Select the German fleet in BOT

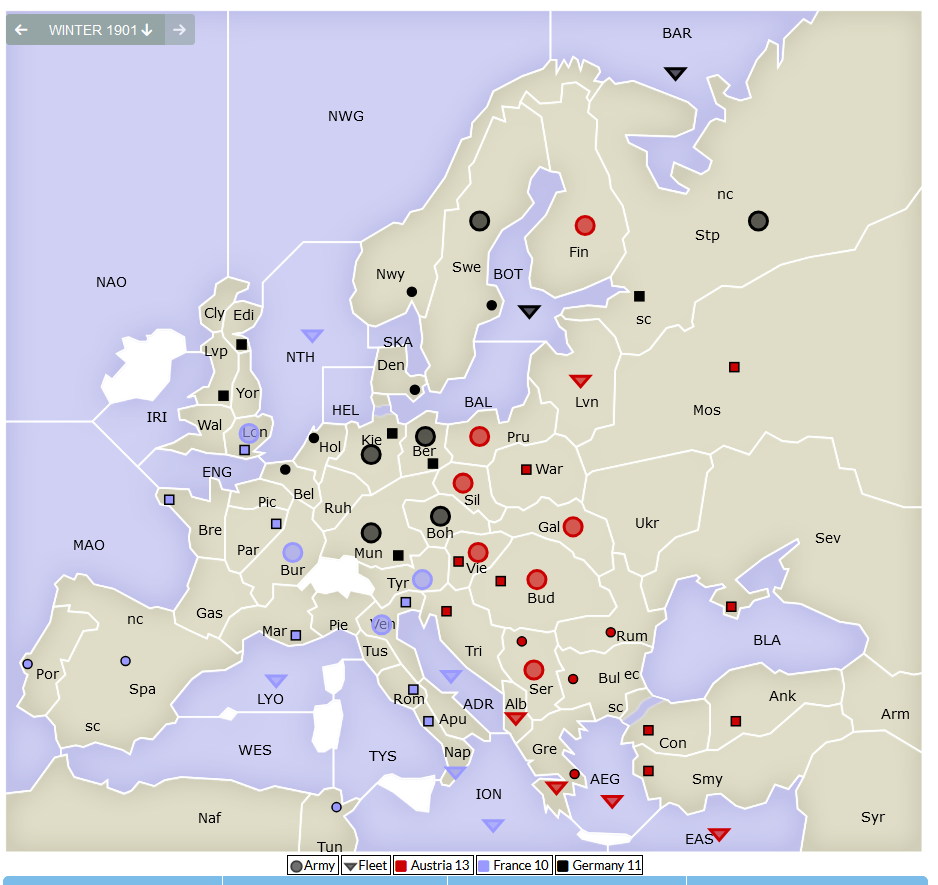click(x=529, y=312)
